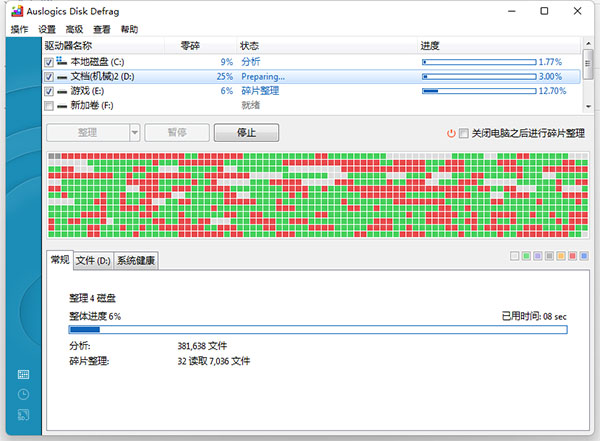Image resolution: width=600 pixels, height=441 pixels.
Task: Open the 查看 menu
Action: 101,30
